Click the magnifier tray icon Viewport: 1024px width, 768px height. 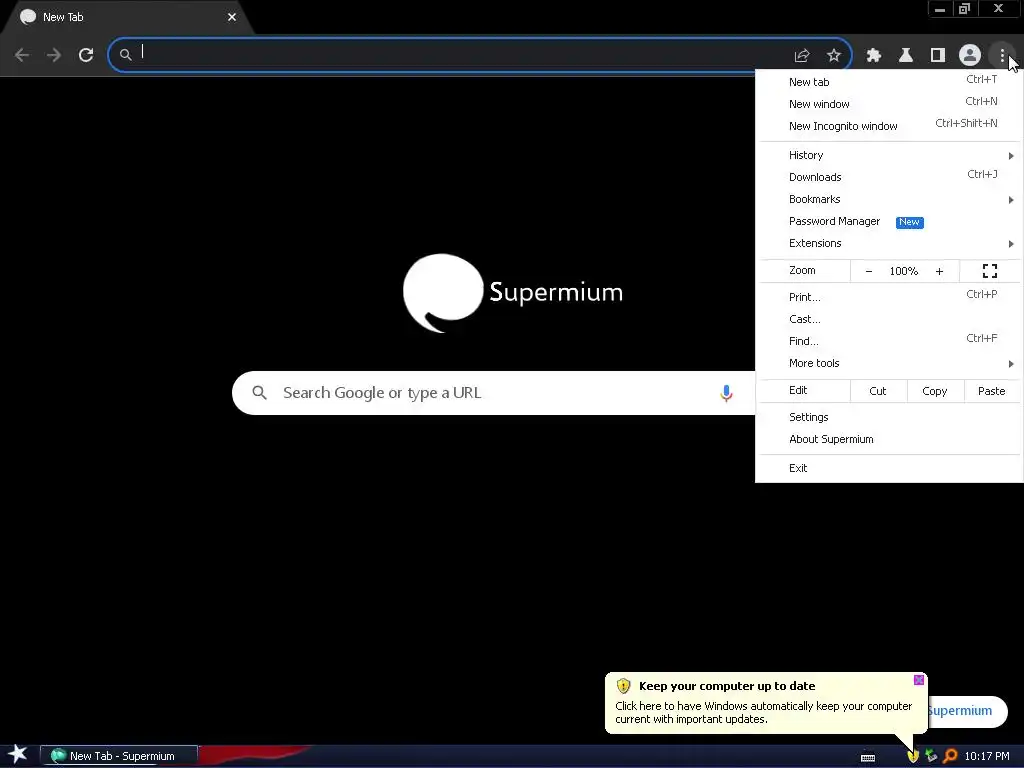[950, 756]
